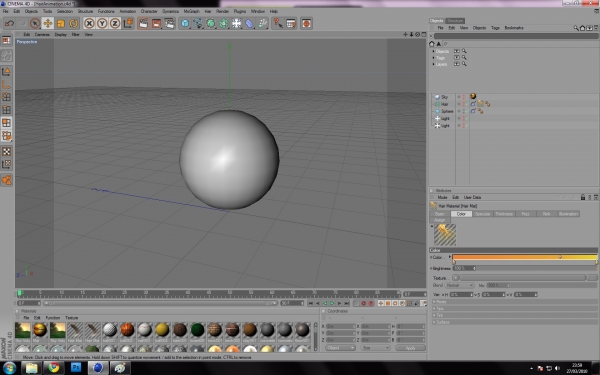This screenshot has height=375, width=600.
Task: Open Render Settings icon
Action: pos(169,23)
